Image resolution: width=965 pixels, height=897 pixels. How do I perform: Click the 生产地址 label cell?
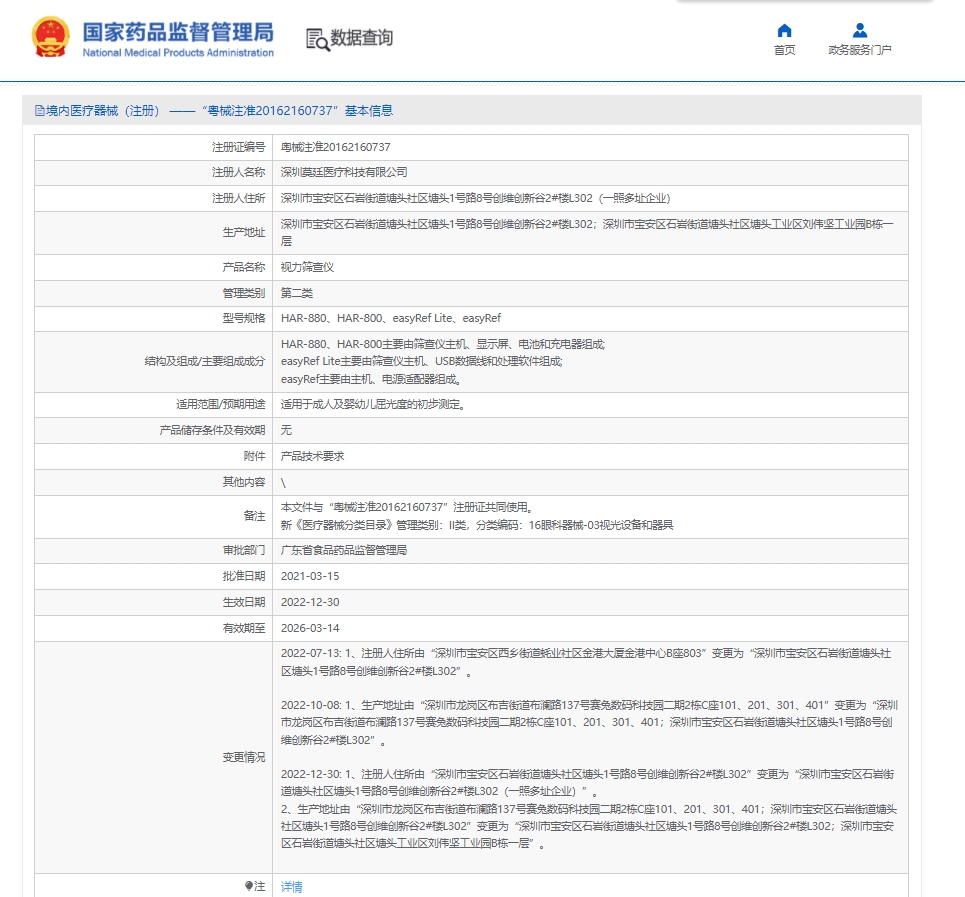click(154, 233)
